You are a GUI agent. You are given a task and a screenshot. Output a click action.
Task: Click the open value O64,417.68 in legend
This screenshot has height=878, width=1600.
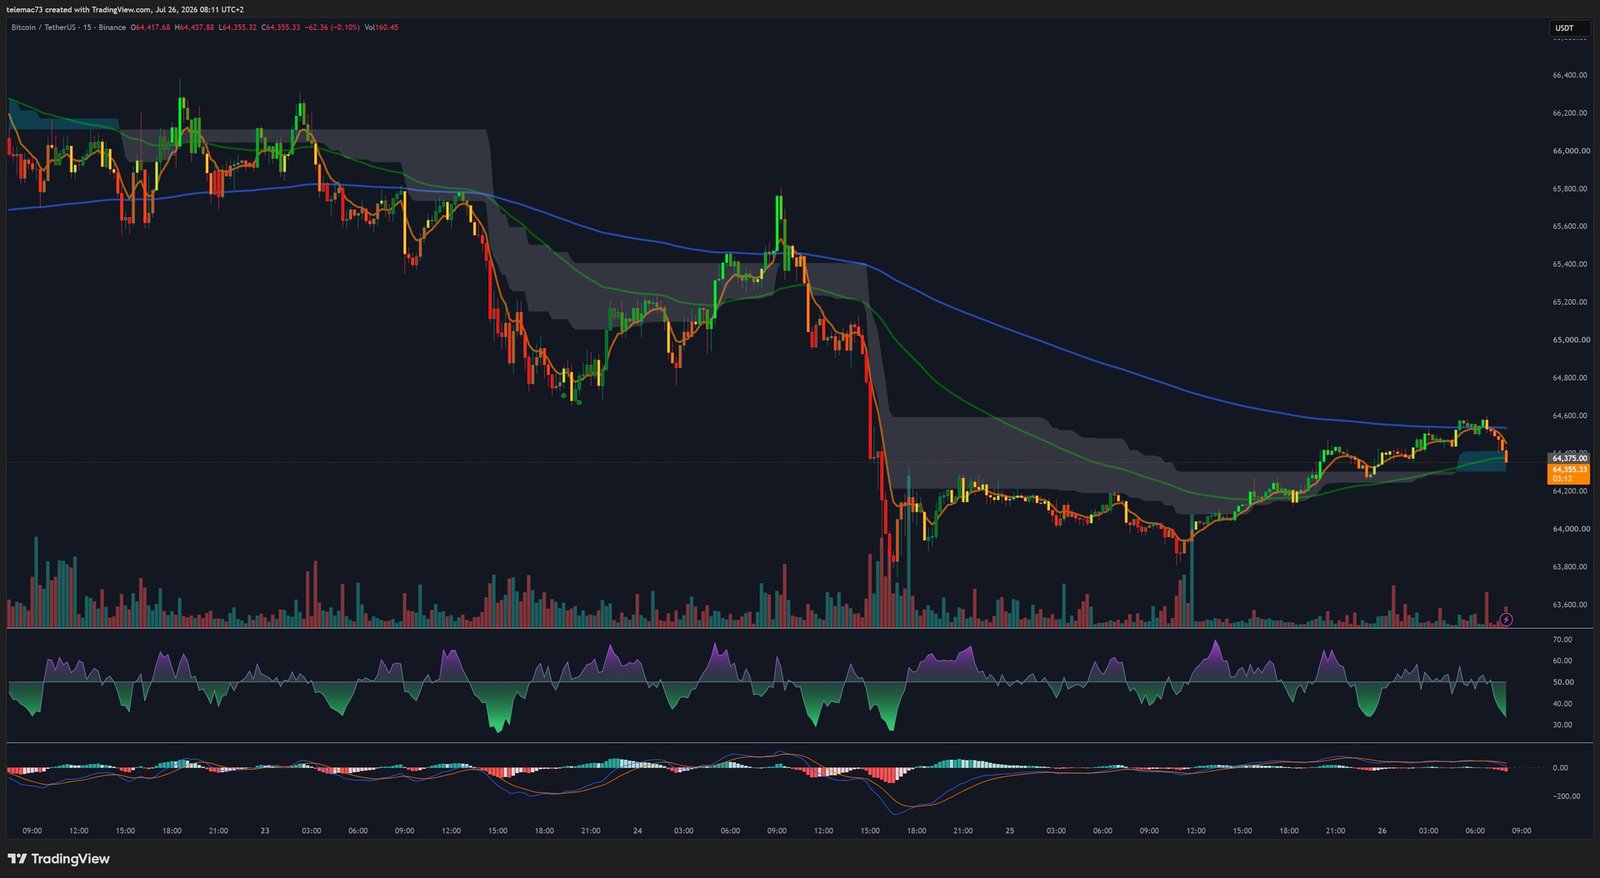click(151, 27)
